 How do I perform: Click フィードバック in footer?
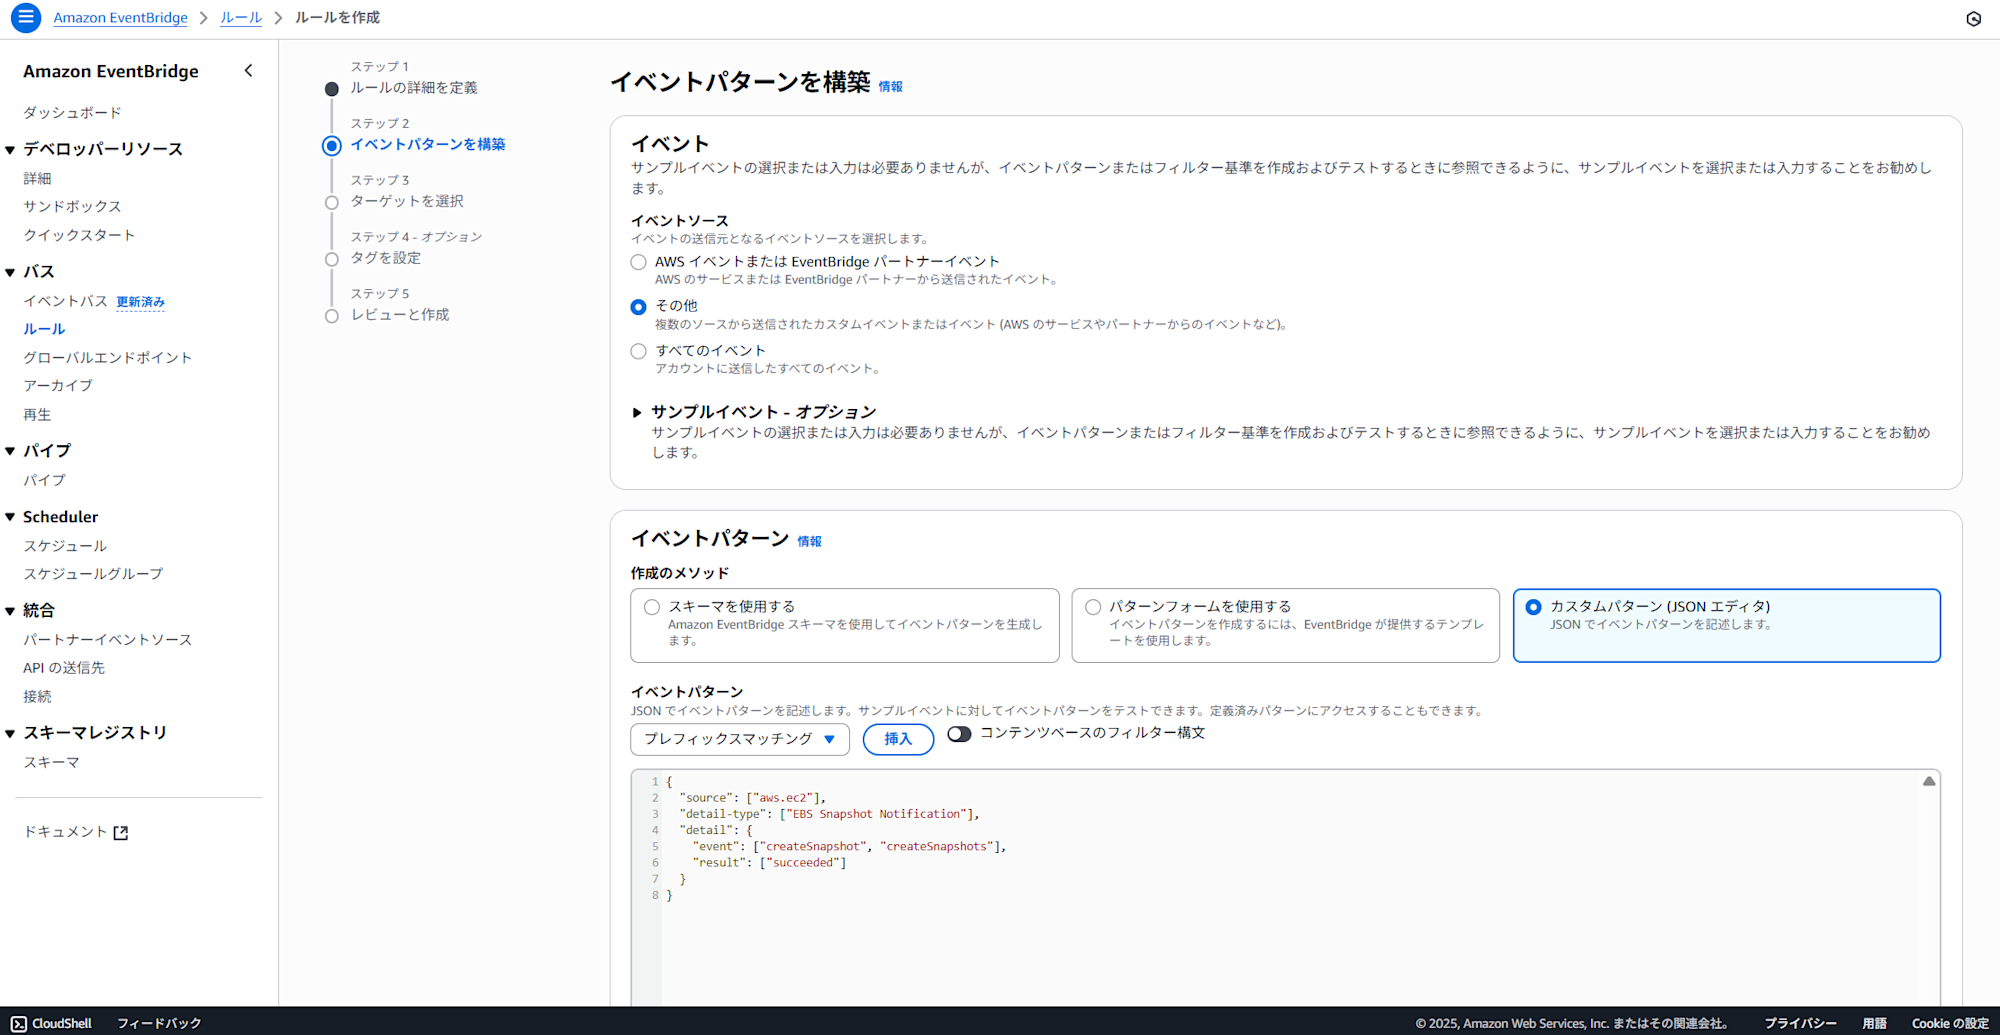(x=159, y=1023)
